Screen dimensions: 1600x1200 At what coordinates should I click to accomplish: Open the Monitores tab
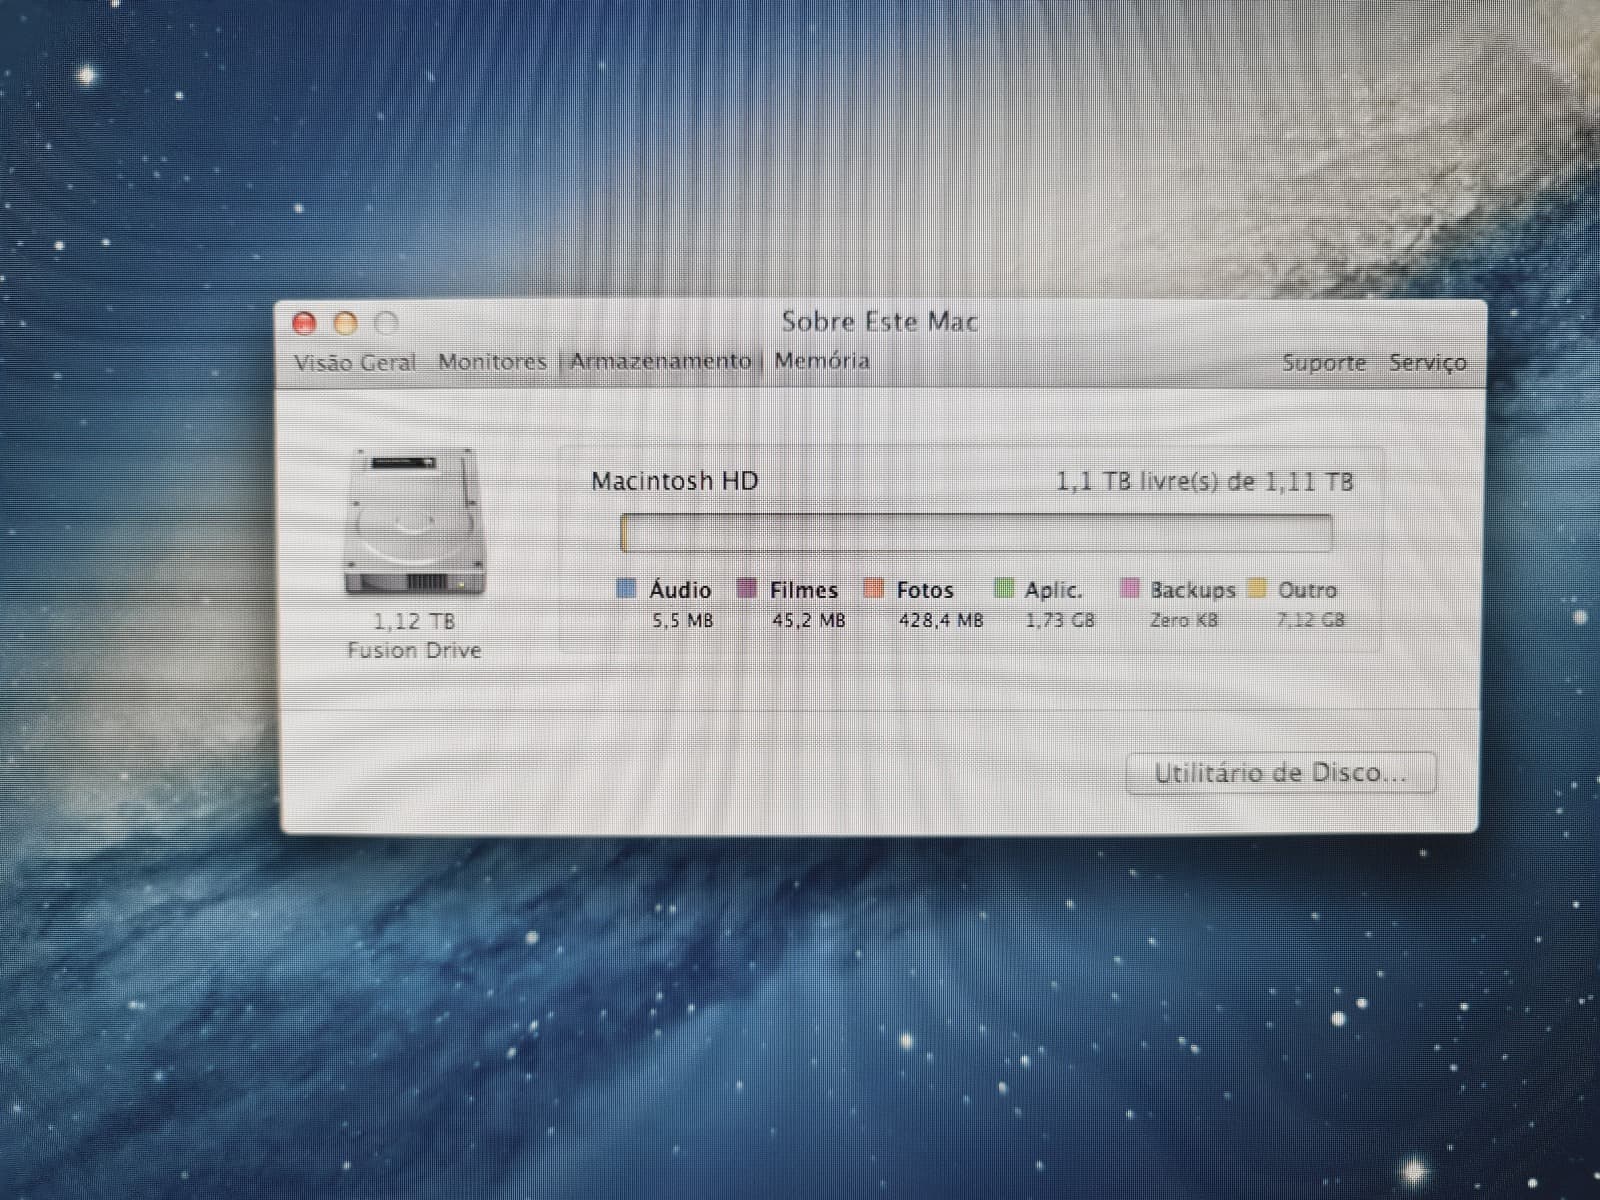(492, 361)
